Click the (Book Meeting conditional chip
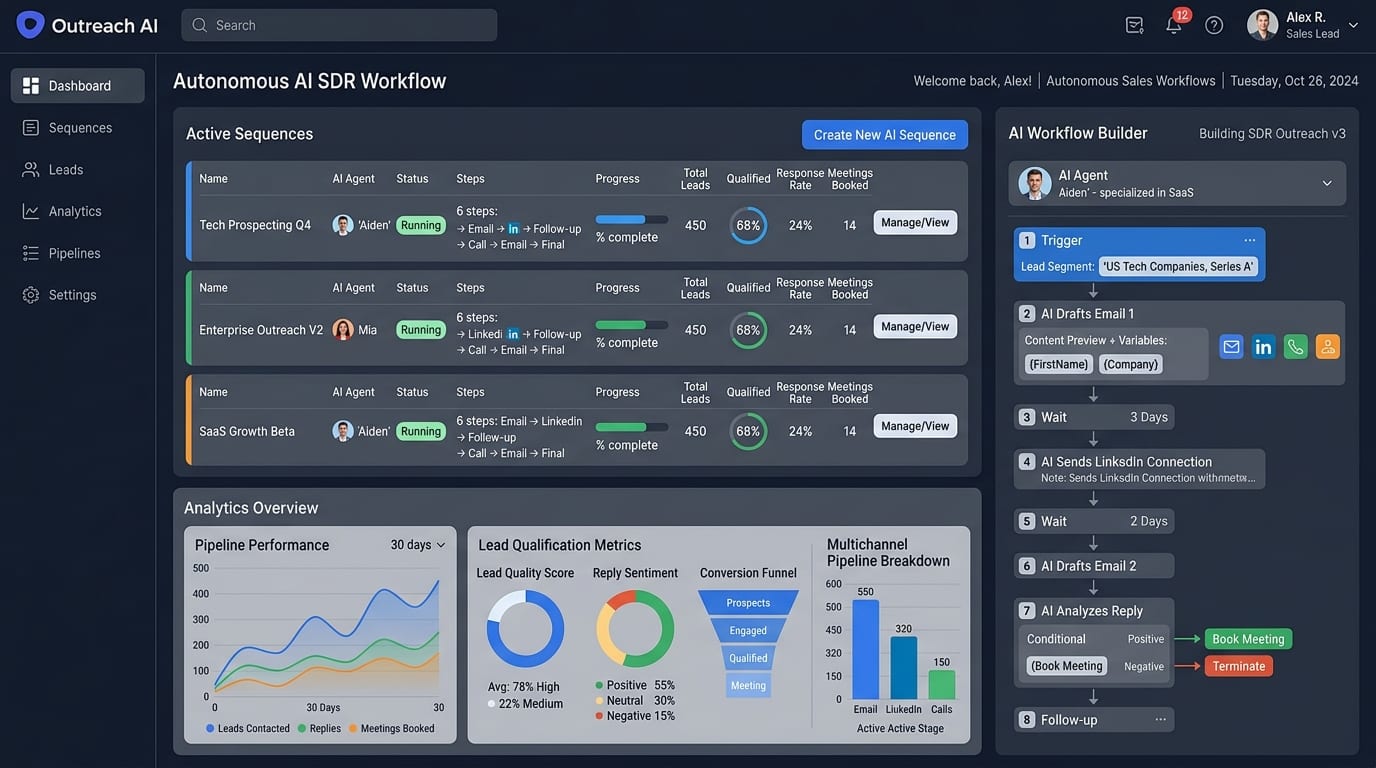Viewport: 1376px width, 768px height. (1067, 666)
